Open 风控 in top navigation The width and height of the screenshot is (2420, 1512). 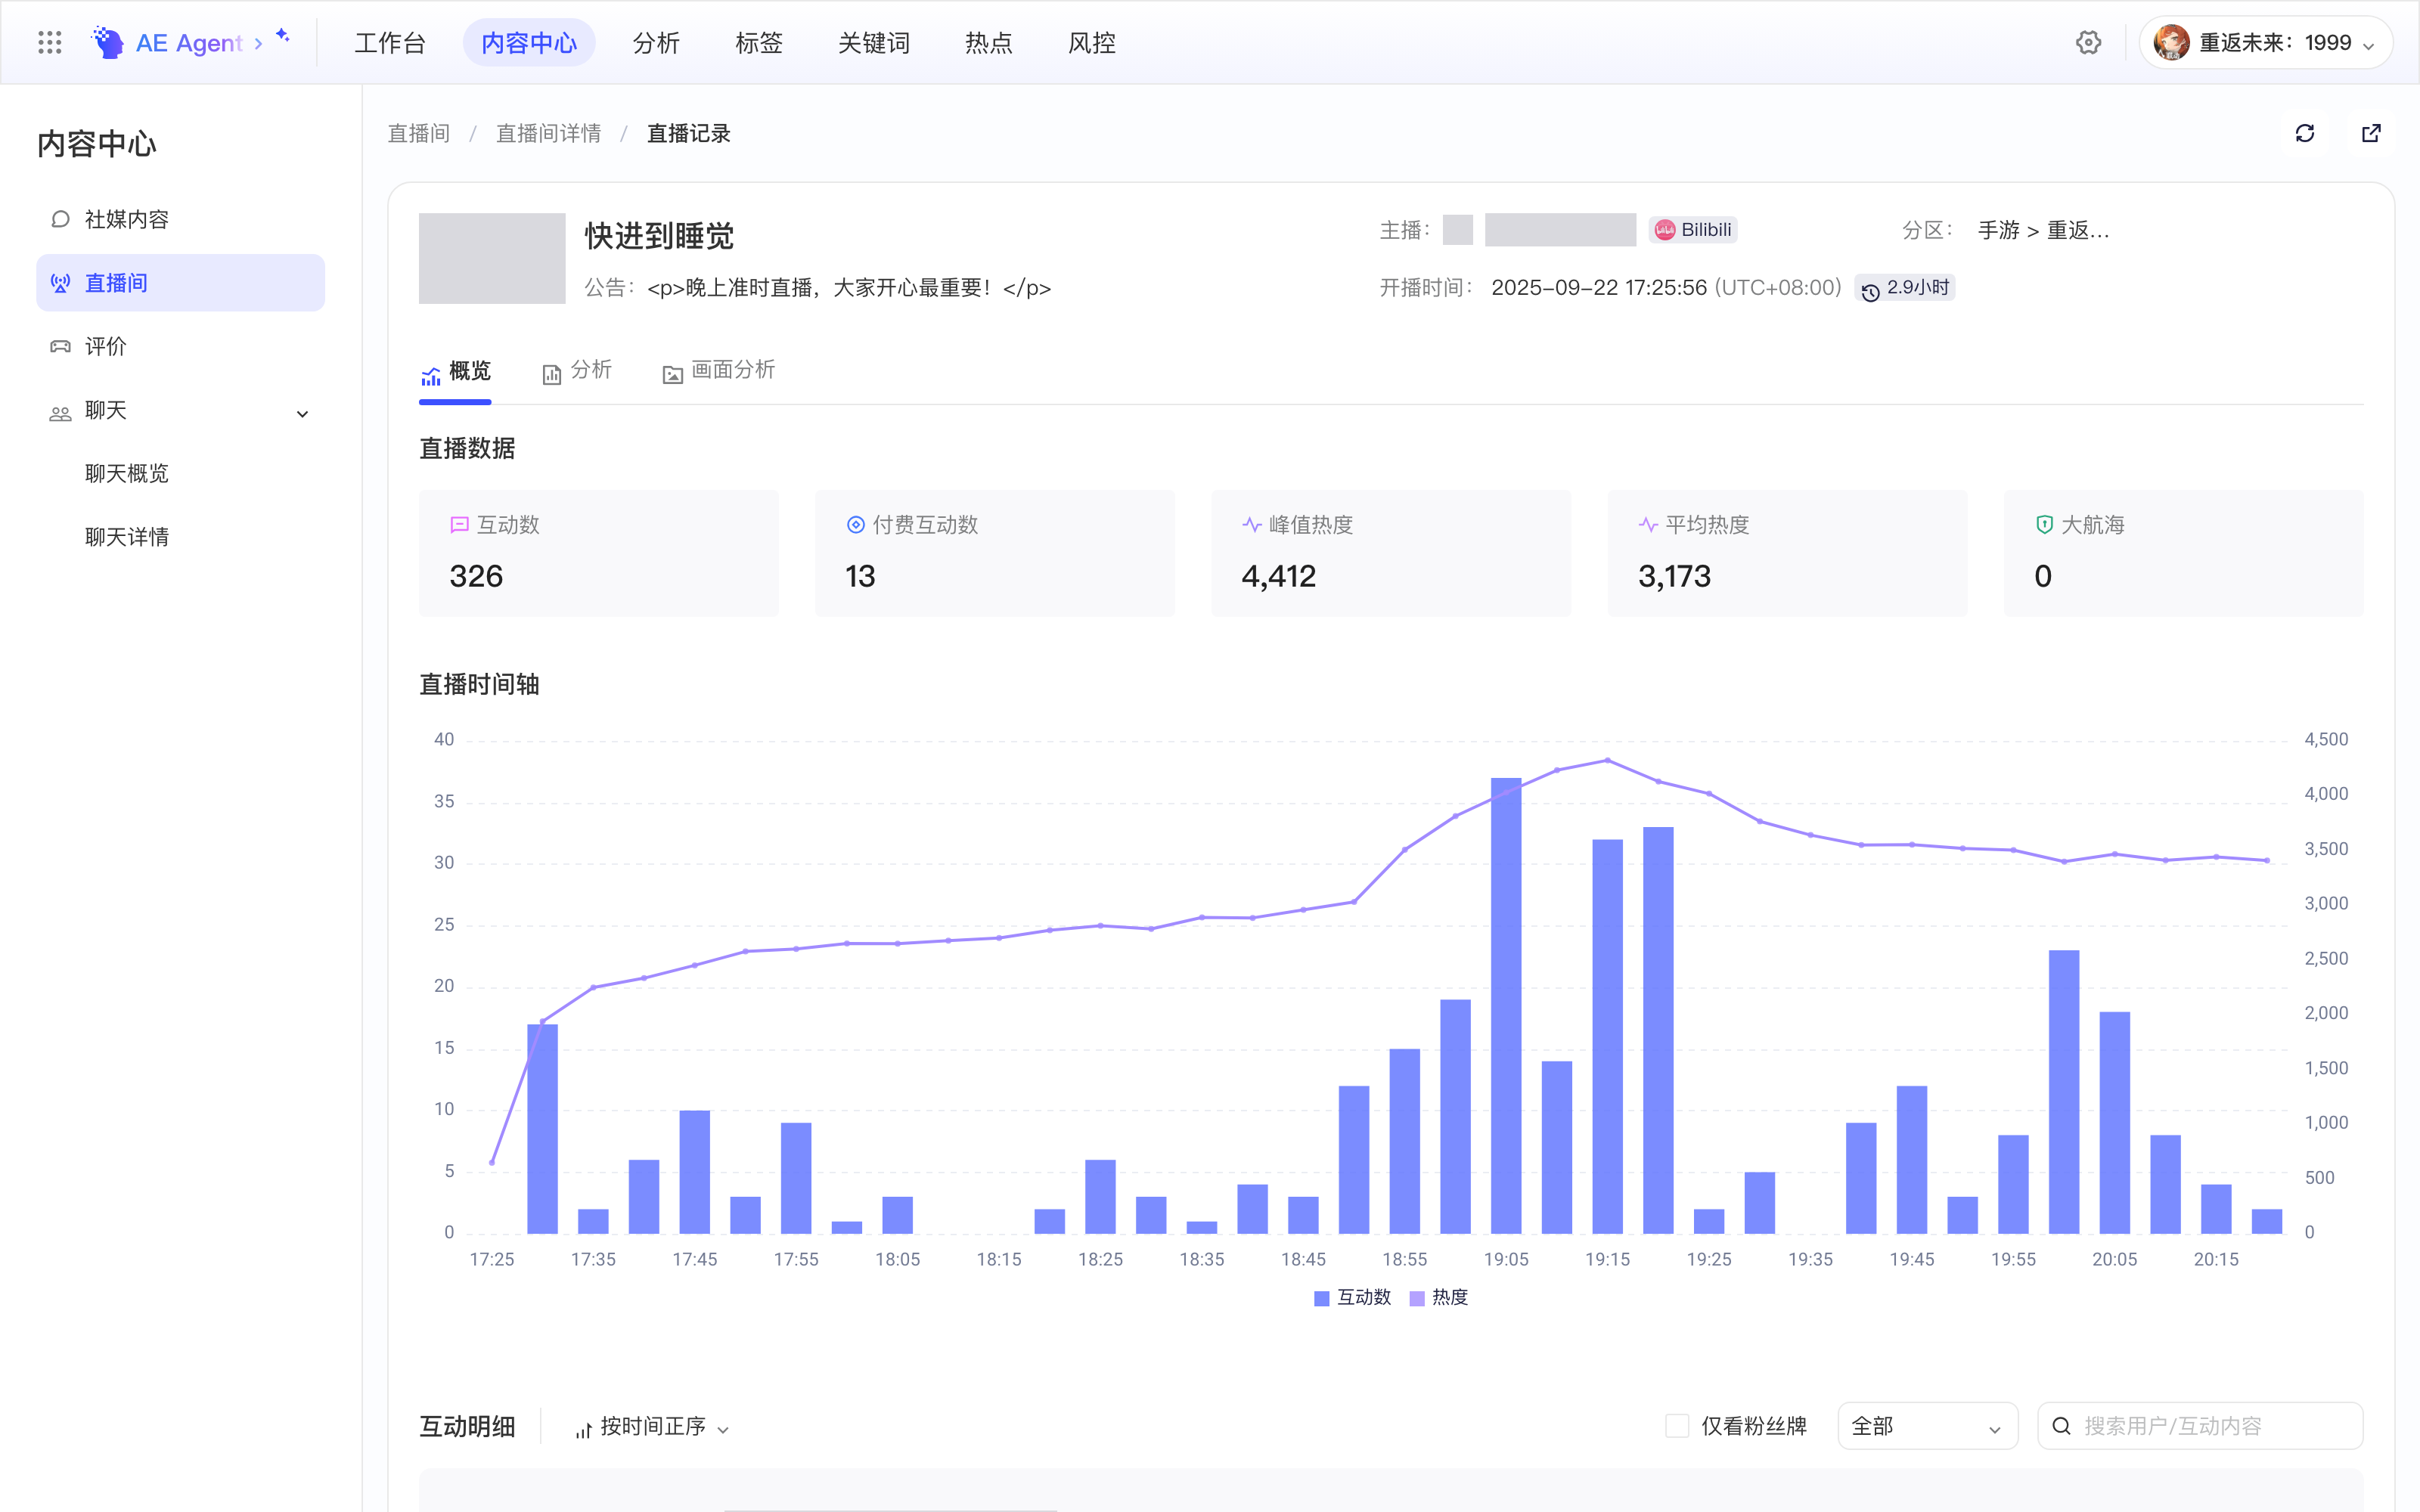pyautogui.click(x=1092, y=43)
